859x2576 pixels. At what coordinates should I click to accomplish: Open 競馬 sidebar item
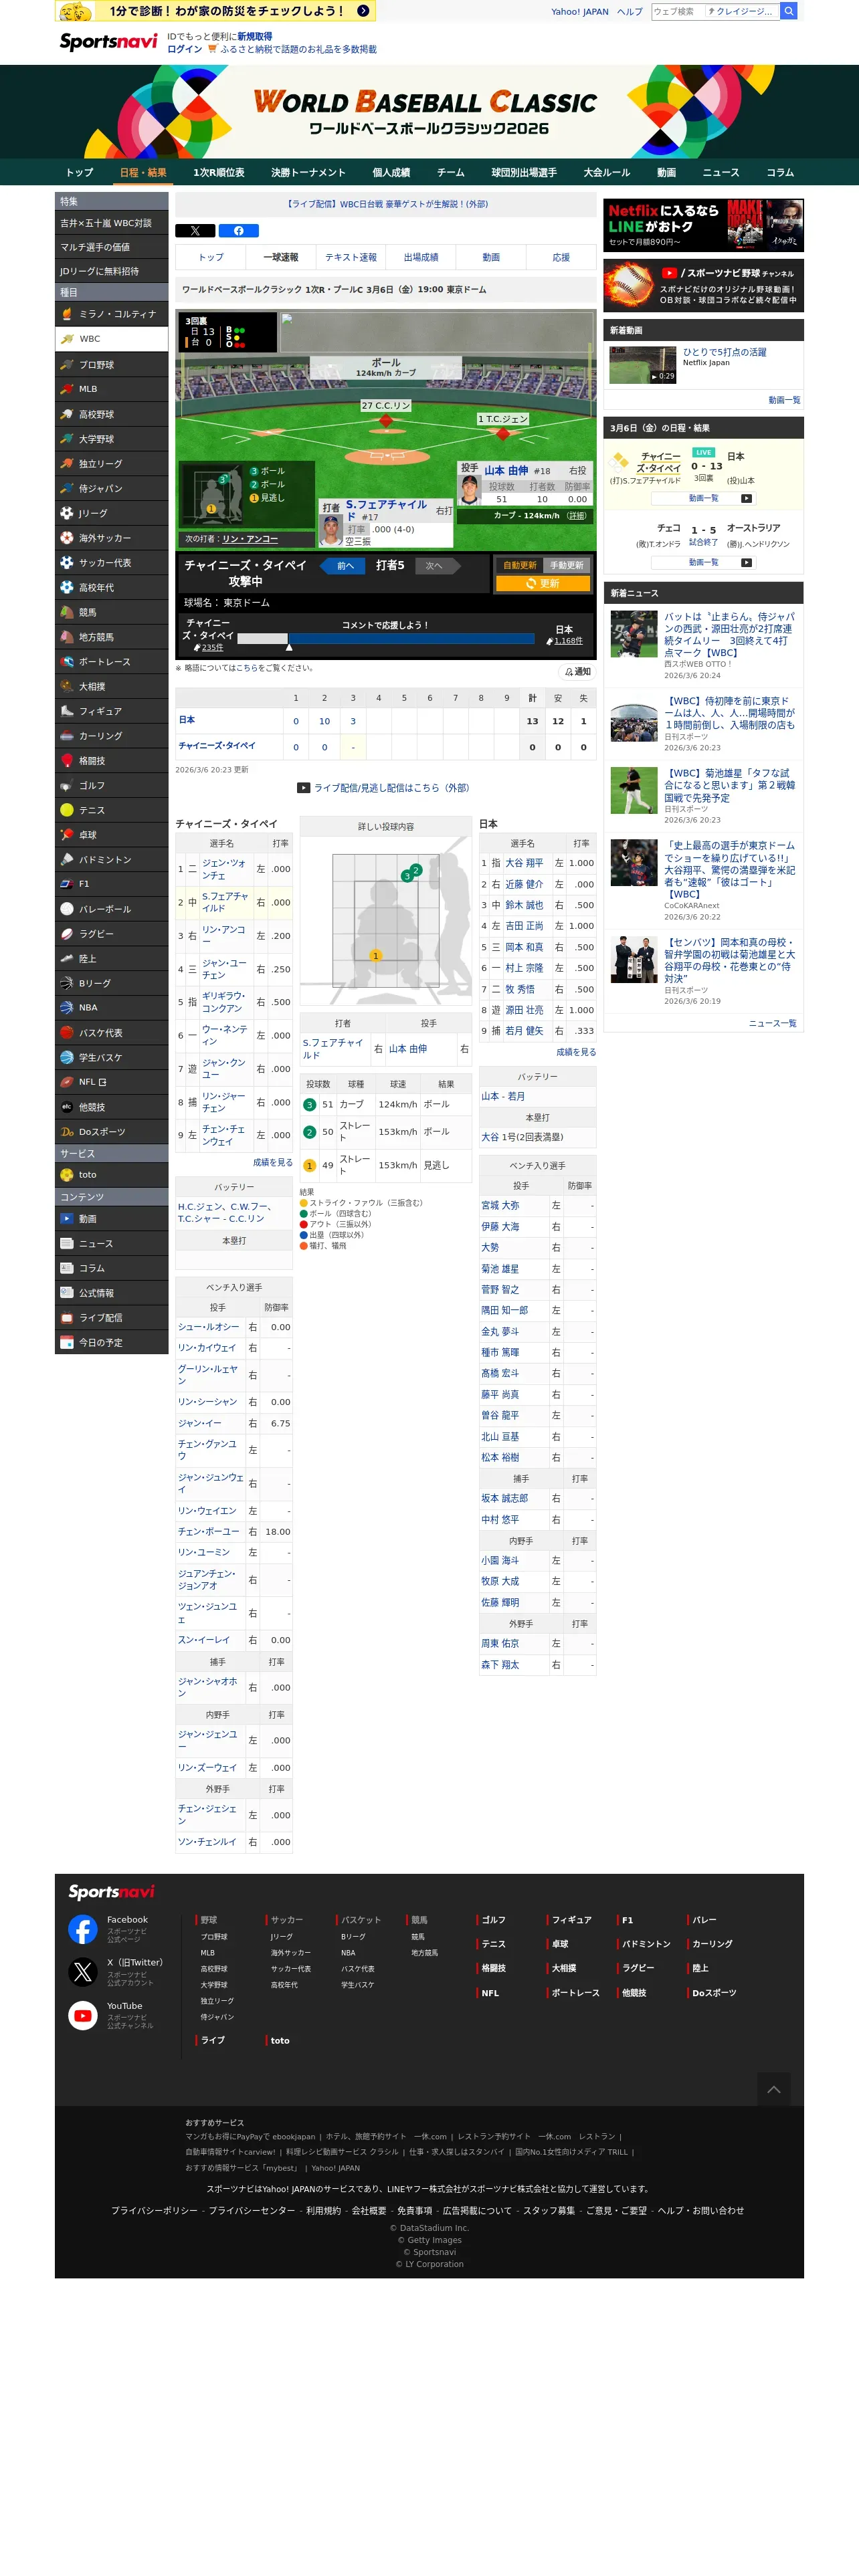111,612
